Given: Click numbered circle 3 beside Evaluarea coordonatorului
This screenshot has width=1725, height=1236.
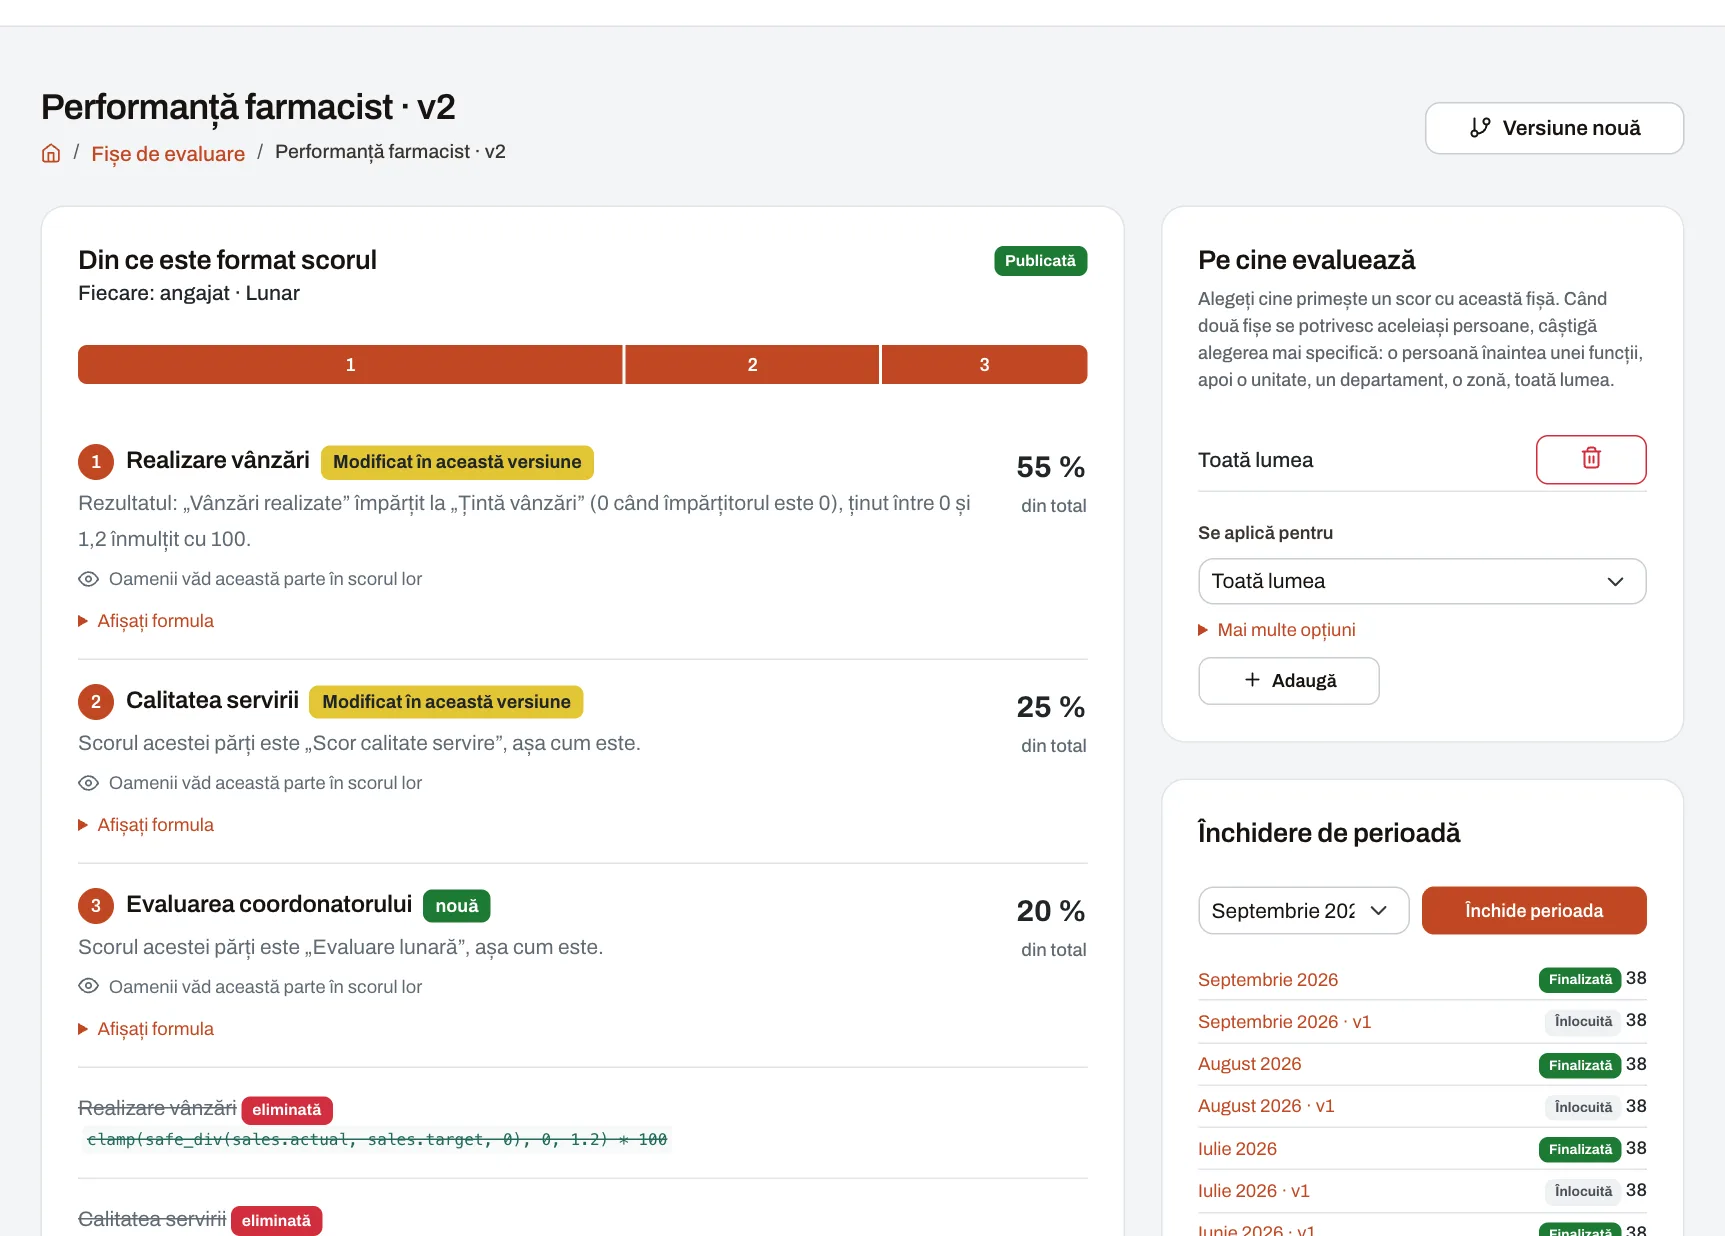Looking at the screenshot, I should (96, 906).
